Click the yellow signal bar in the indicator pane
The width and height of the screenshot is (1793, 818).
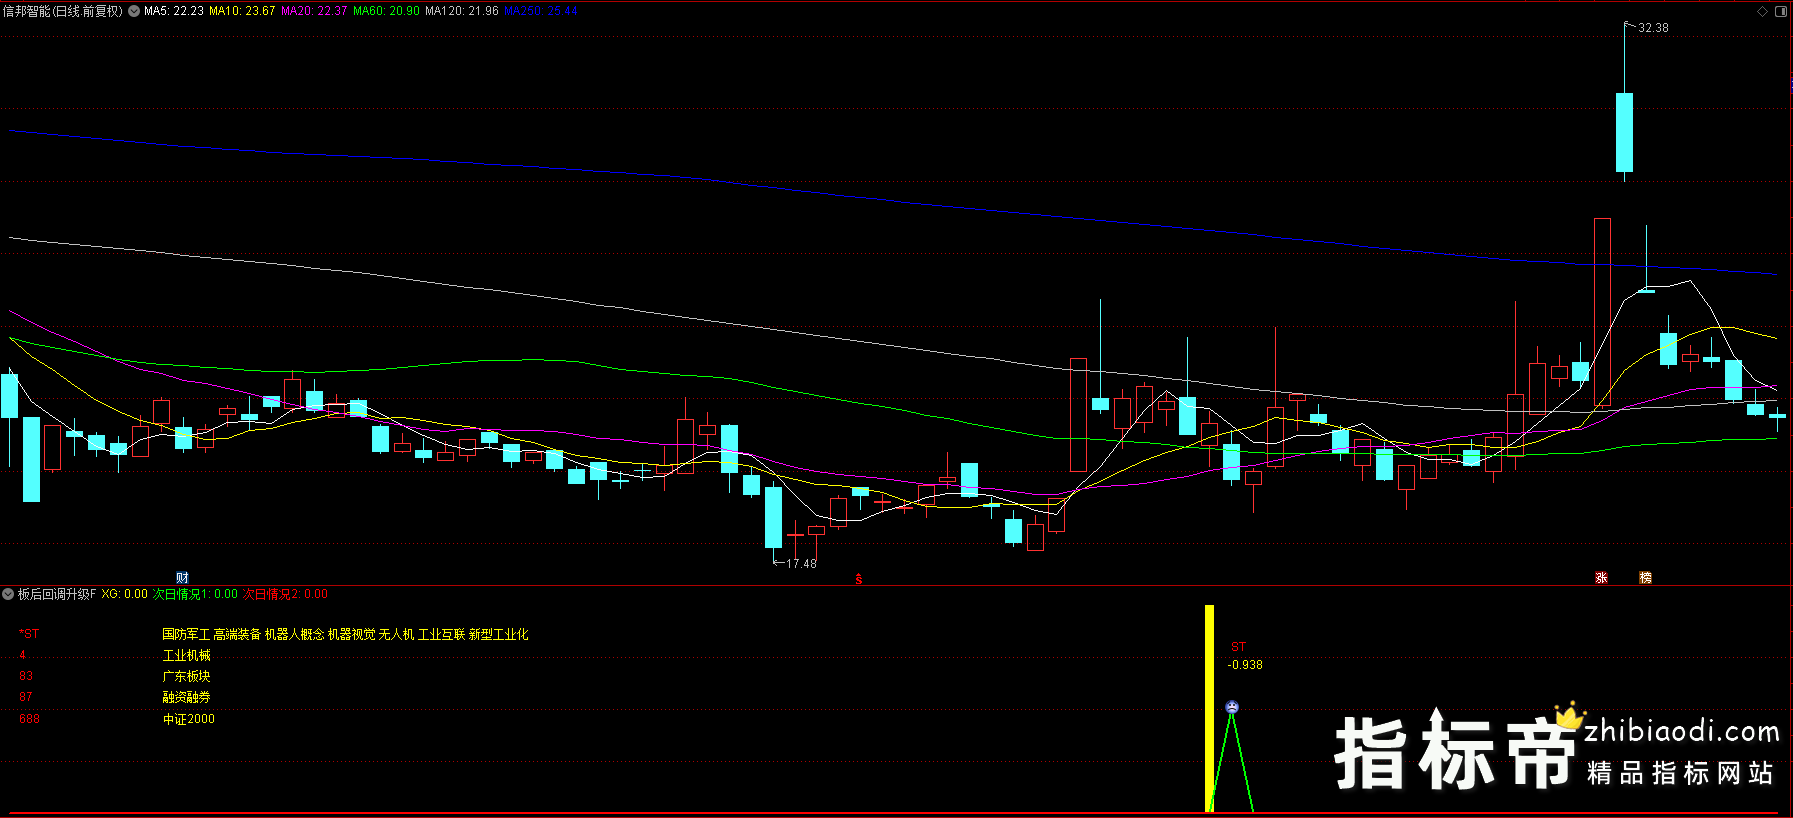1209,708
